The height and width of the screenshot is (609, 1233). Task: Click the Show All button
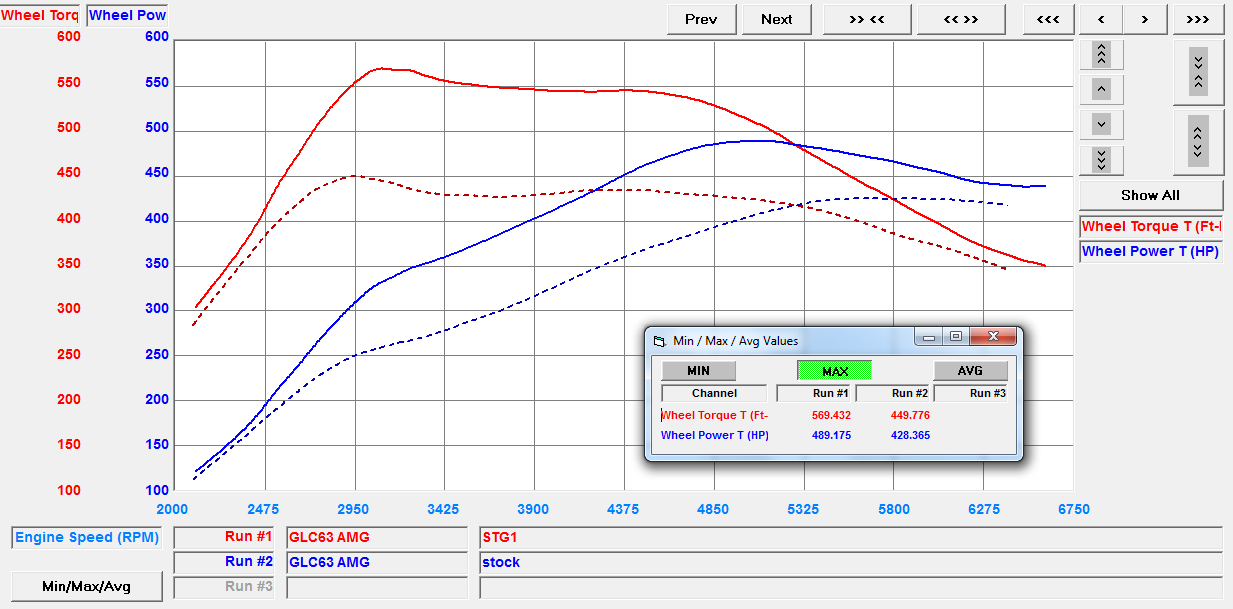[x=1150, y=195]
